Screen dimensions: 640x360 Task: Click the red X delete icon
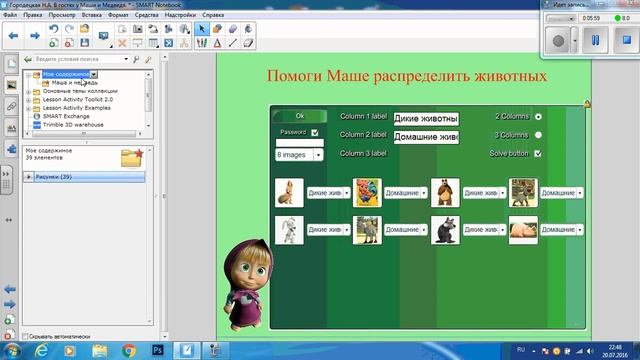click(x=122, y=43)
